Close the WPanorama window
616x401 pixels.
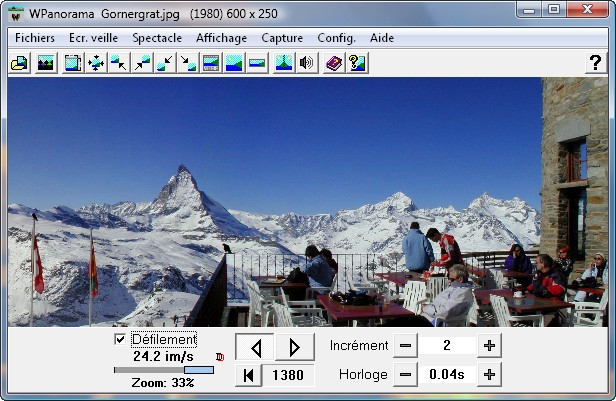(588, 9)
